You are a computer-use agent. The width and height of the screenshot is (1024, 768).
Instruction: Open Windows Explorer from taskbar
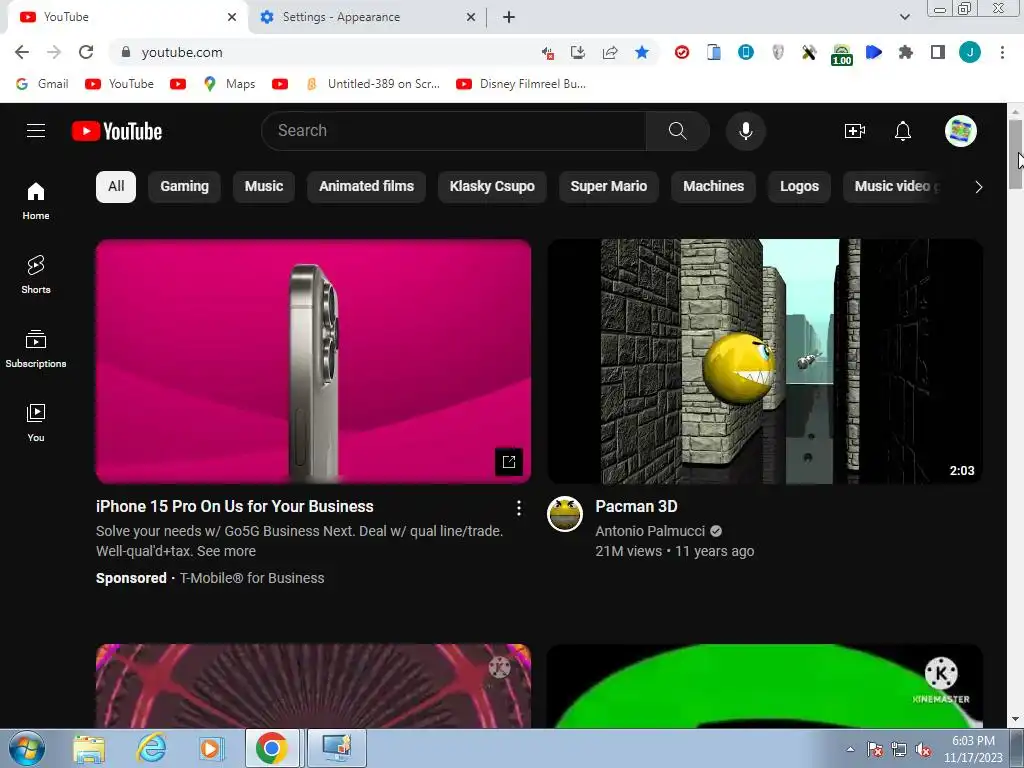89,748
